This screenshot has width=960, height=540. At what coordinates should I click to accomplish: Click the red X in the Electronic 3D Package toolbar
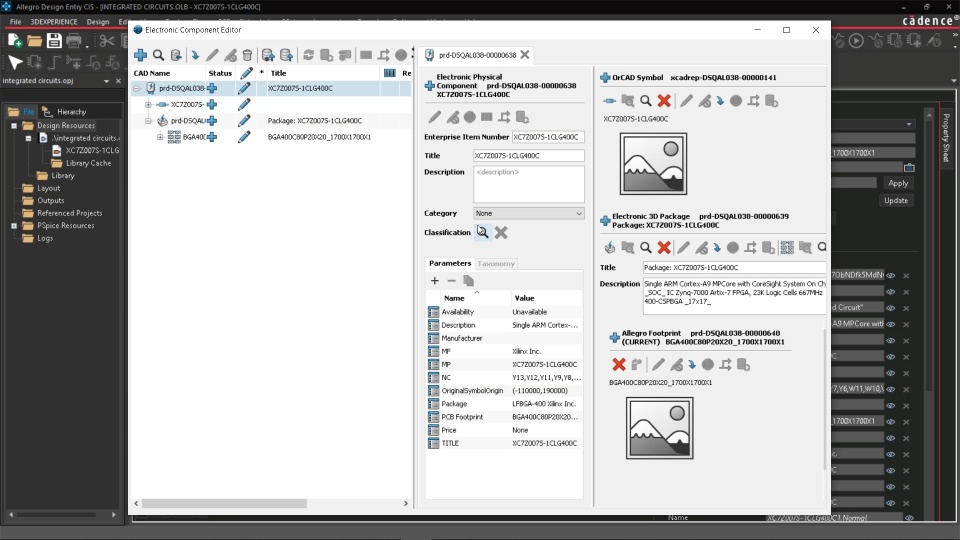click(x=664, y=247)
